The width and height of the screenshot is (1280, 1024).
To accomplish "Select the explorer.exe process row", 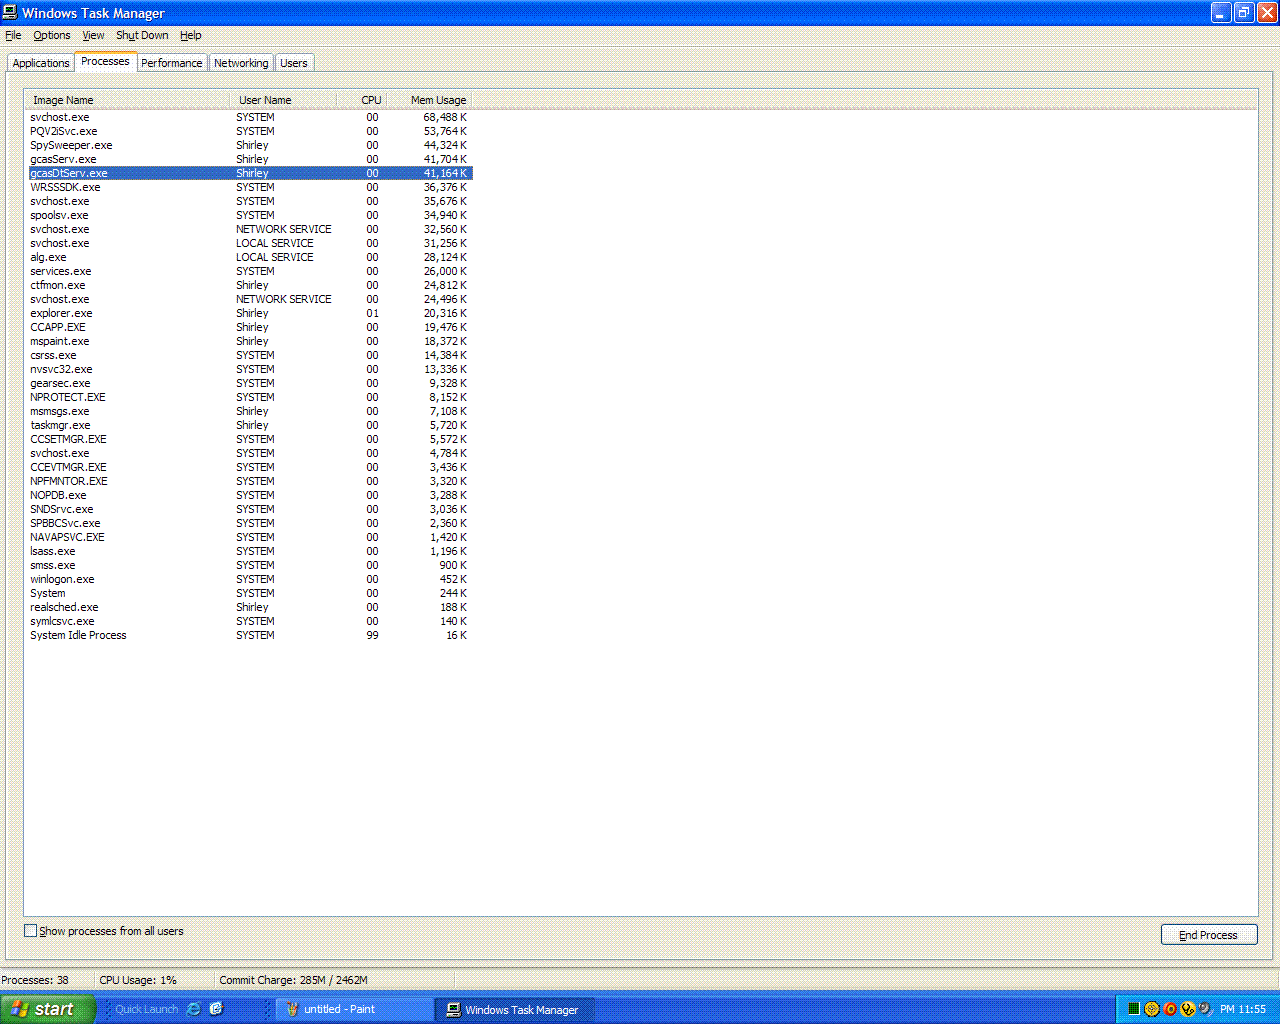I will (x=61, y=313).
